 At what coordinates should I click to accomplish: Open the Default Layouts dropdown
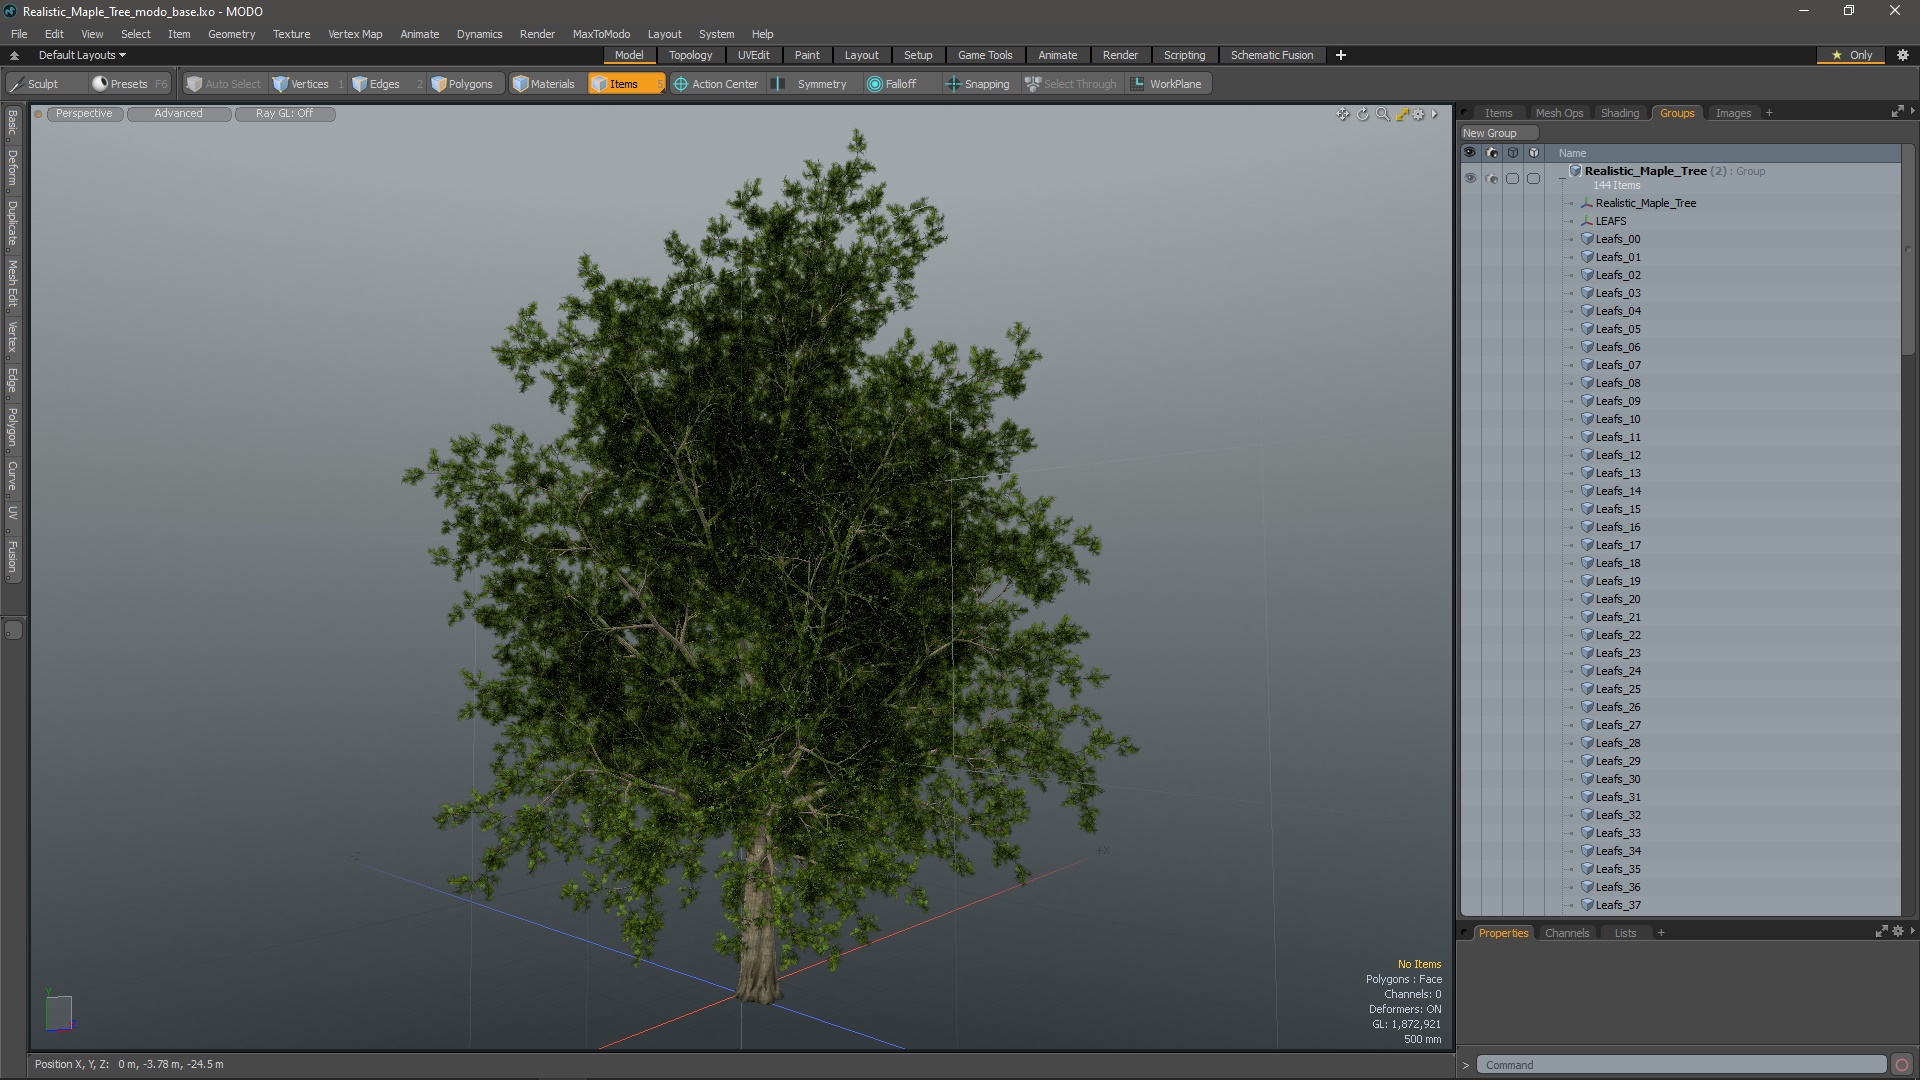click(x=82, y=55)
